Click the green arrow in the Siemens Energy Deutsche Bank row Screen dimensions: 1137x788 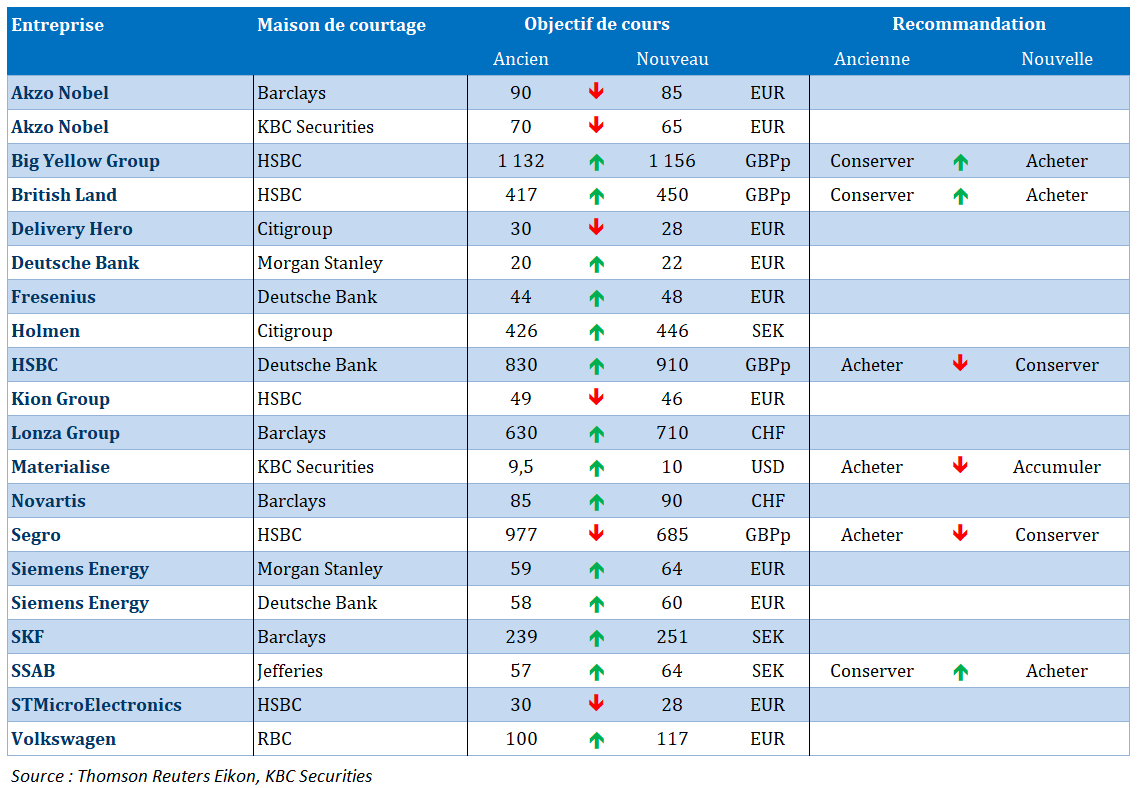(596, 604)
